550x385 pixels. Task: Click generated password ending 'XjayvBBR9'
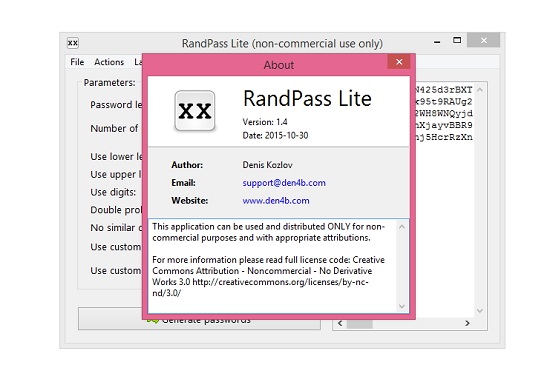point(443,125)
